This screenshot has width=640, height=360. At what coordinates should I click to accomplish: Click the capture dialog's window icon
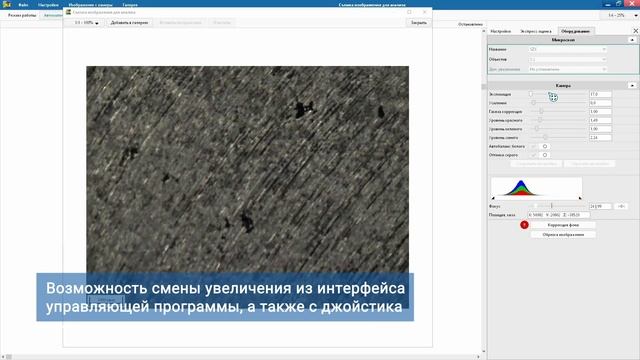pyautogui.click(x=68, y=12)
